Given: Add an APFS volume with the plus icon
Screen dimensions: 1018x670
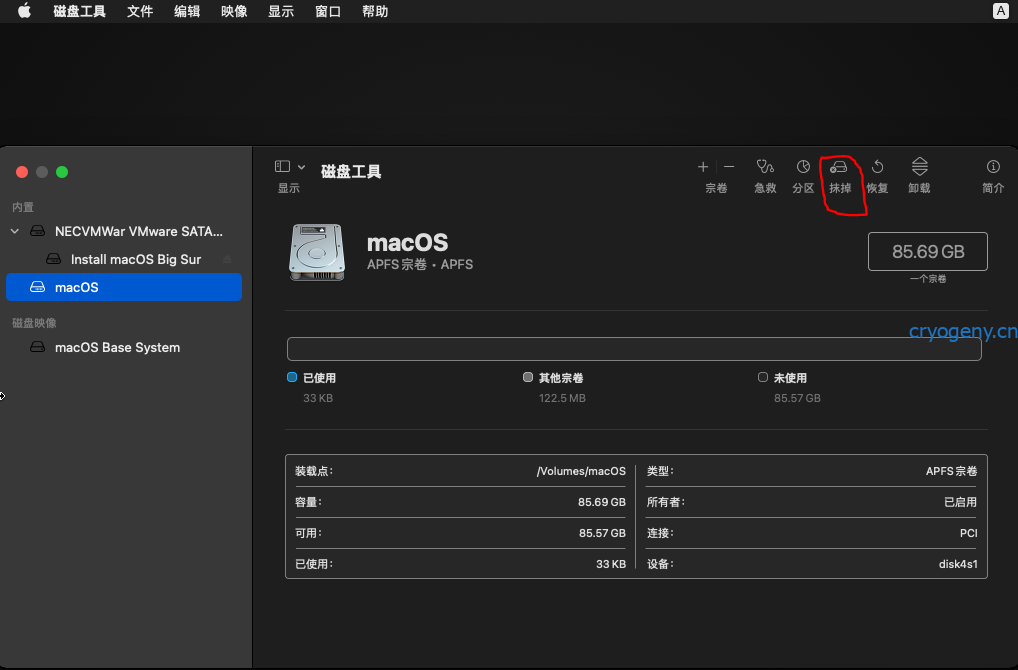Looking at the screenshot, I should tap(702, 167).
